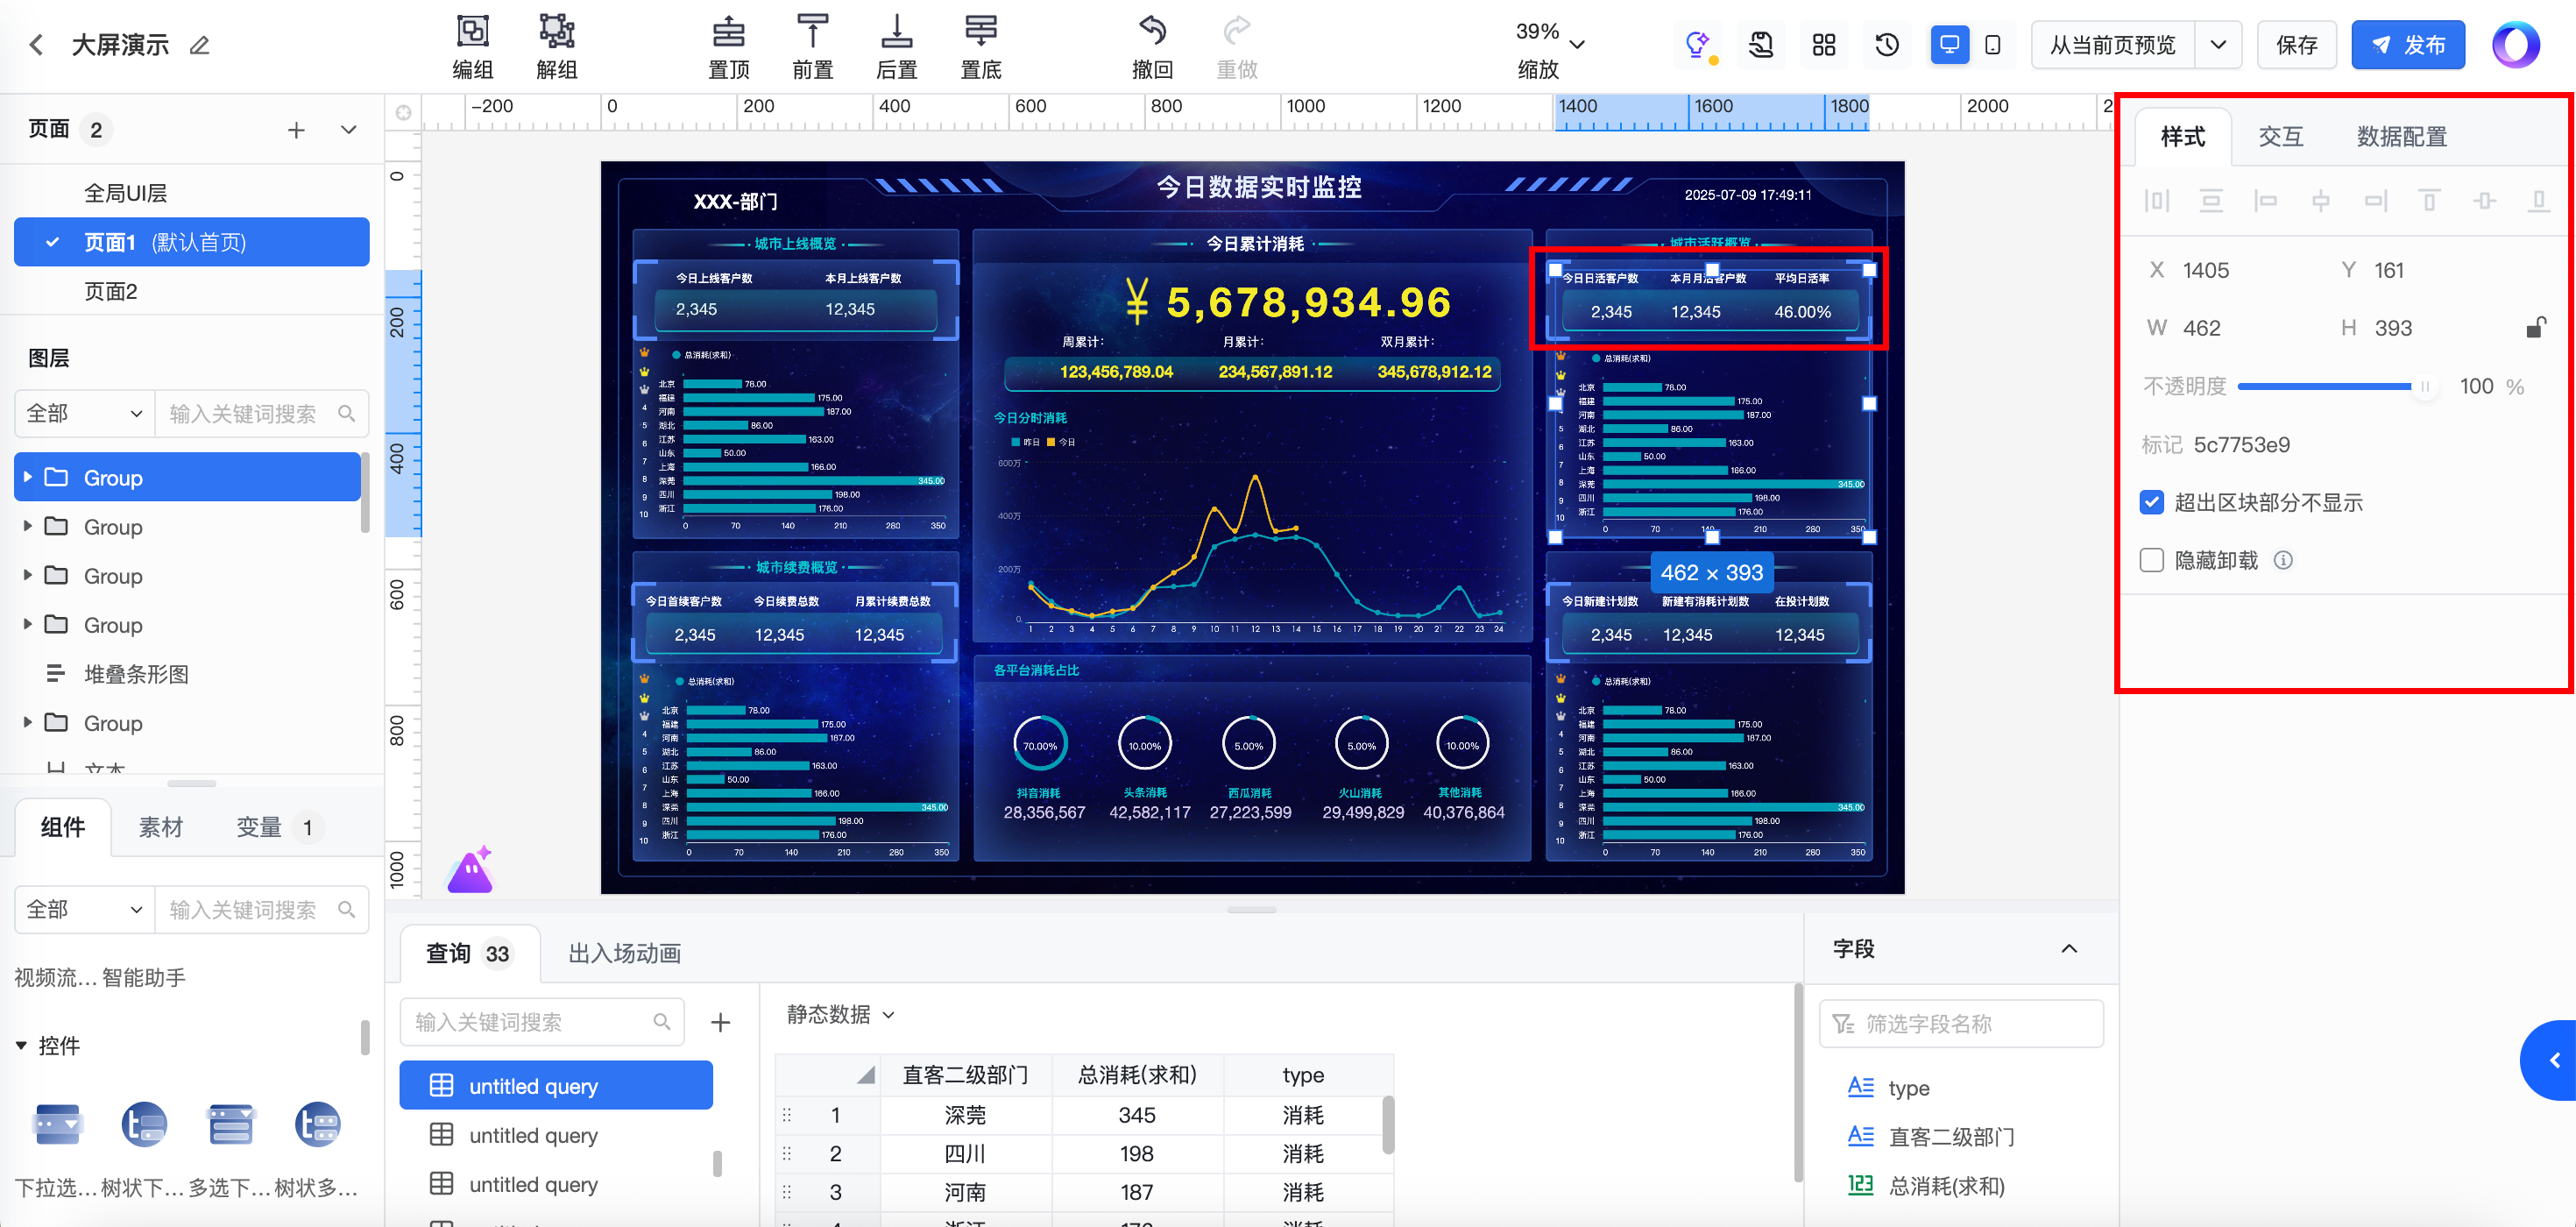Expand the first Group layer

28,477
